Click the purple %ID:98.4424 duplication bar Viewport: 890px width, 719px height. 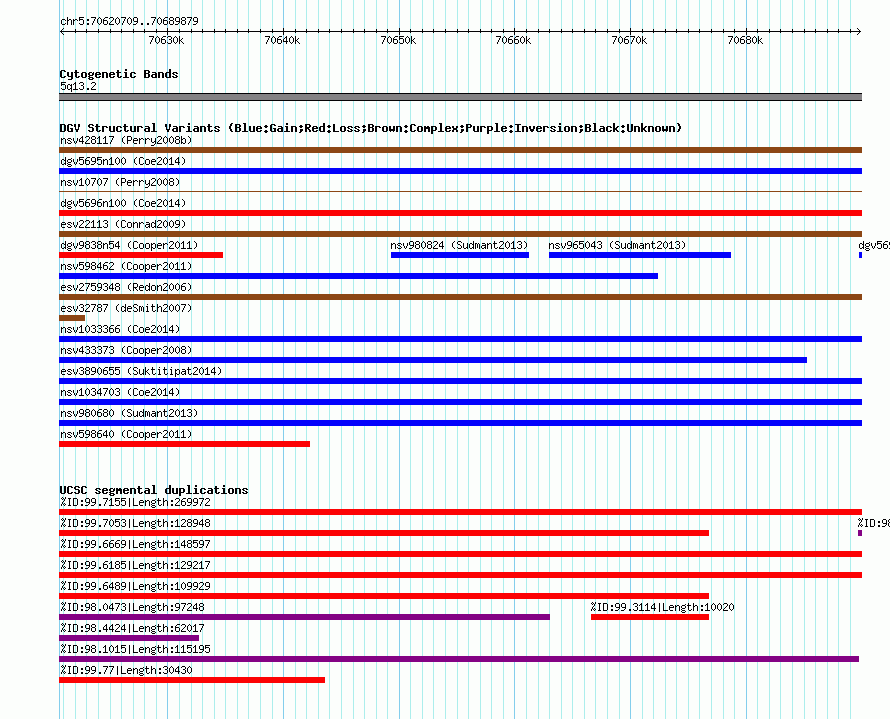tap(129, 638)
